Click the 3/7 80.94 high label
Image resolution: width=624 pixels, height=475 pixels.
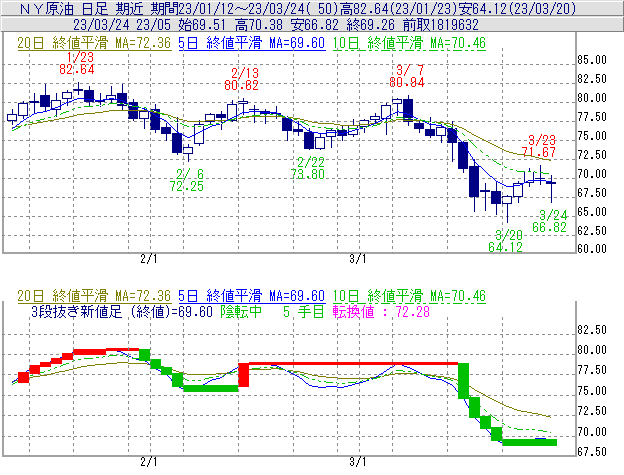[407, 76]
